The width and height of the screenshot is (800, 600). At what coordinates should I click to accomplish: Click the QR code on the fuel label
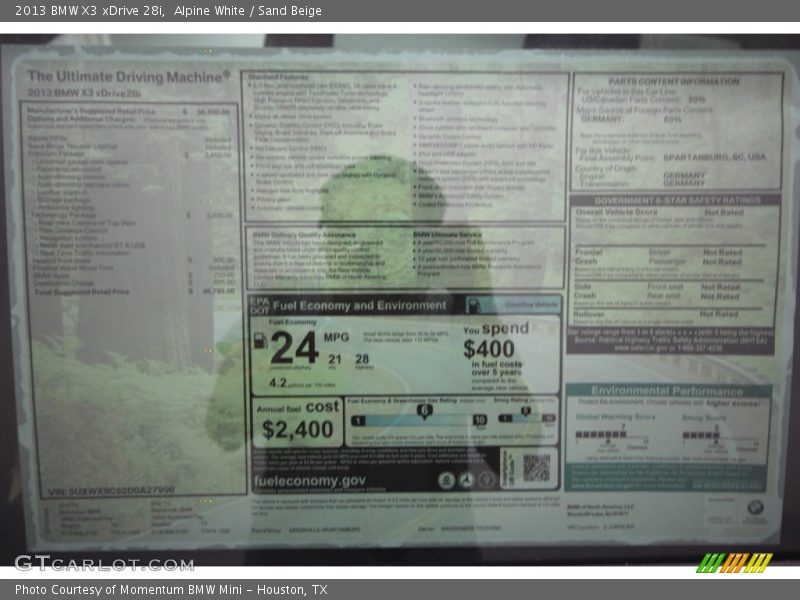click(x=537, y=468)
